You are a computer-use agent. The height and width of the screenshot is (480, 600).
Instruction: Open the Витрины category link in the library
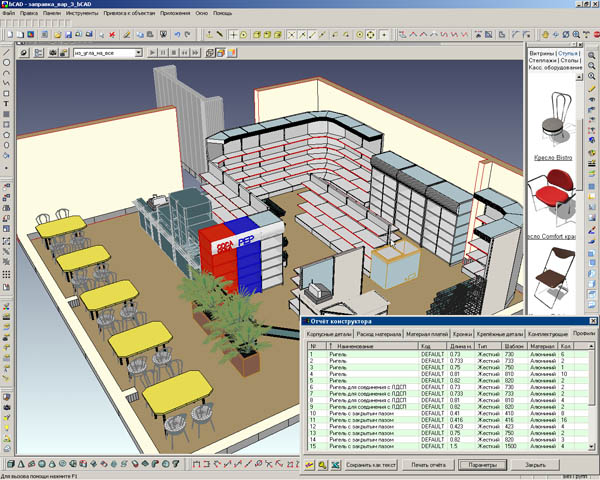point(541,53)
